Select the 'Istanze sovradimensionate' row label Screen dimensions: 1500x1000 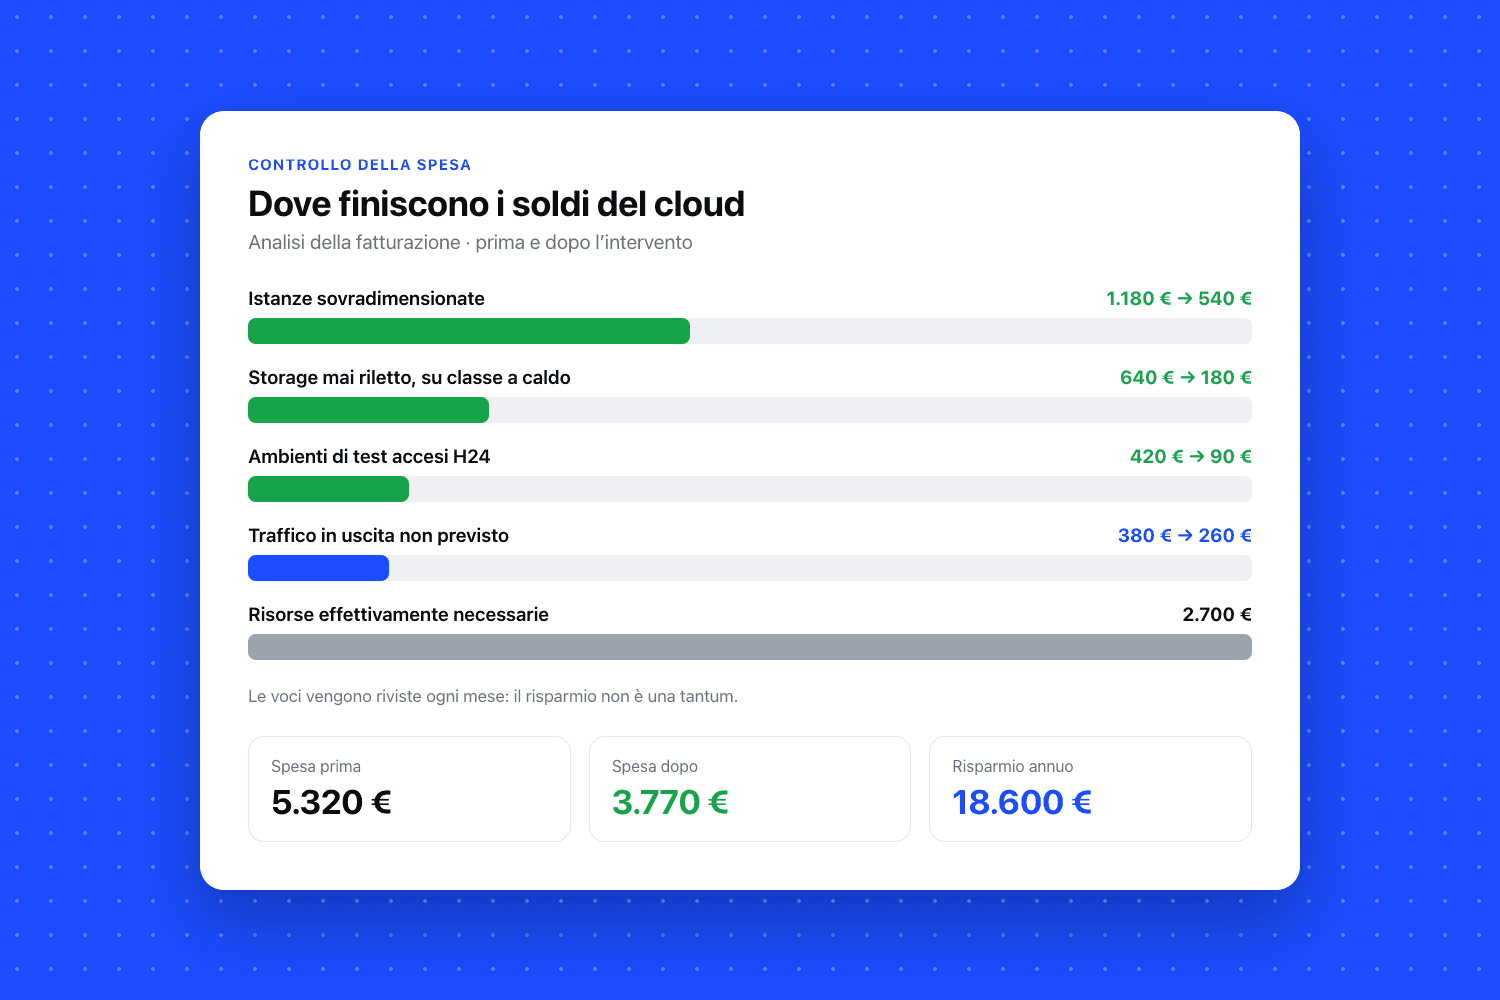click(366, 298)
